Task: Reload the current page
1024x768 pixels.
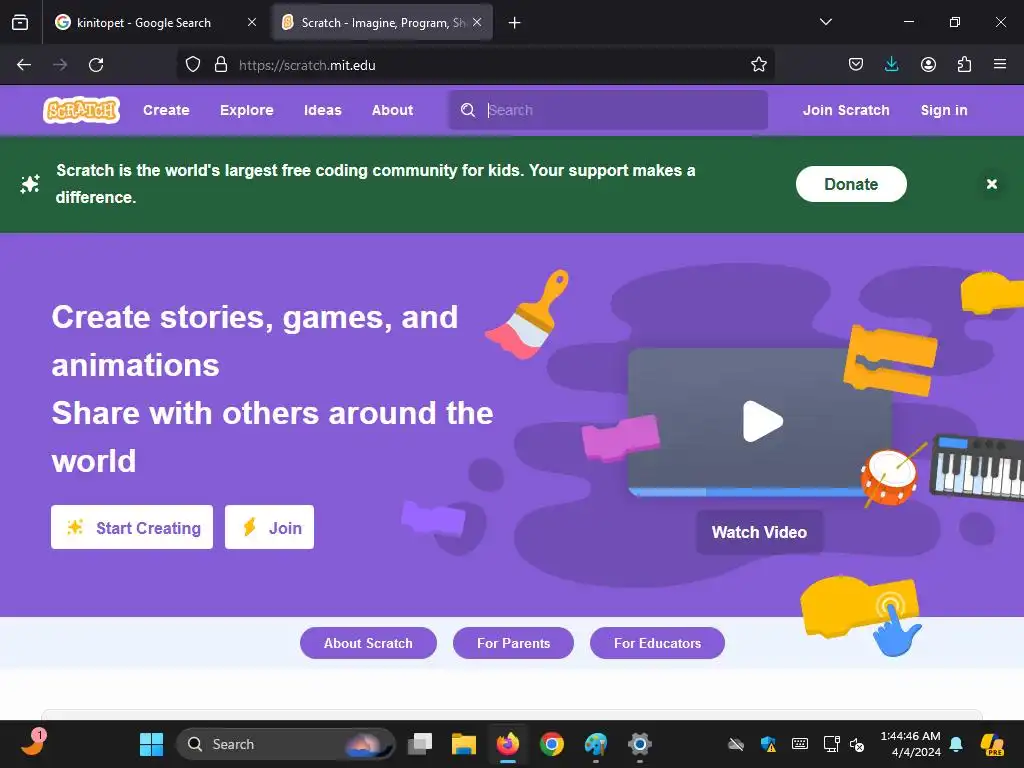Action: [x=96, y=65]
